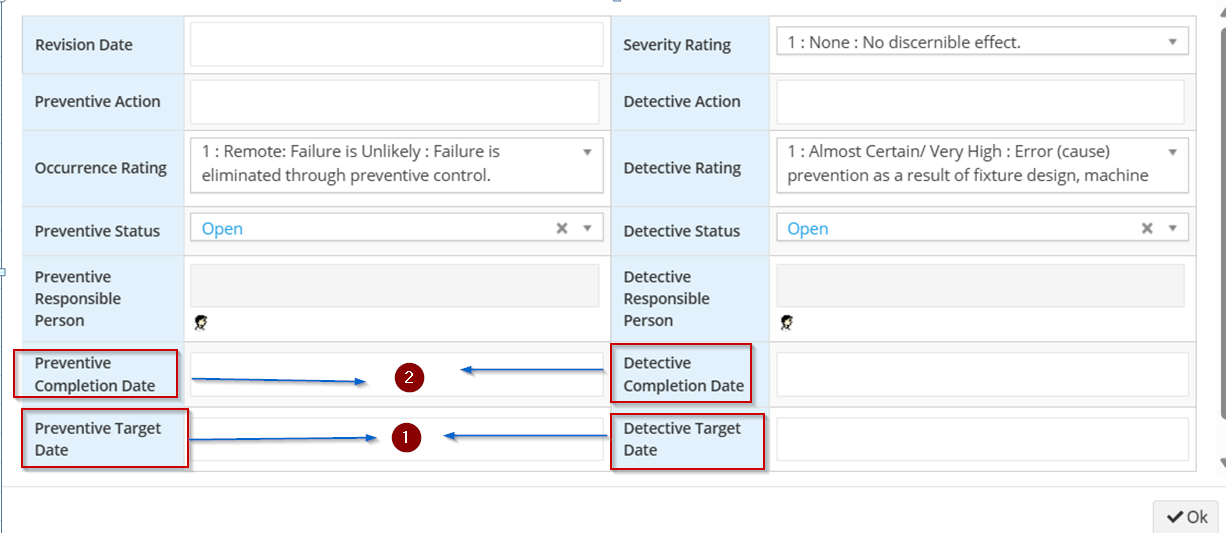Image resolution: width=1226 pixels, height=533 pixels.
Task: Click the Preventive Responsible Person picker icon
Action: point(200,322)
